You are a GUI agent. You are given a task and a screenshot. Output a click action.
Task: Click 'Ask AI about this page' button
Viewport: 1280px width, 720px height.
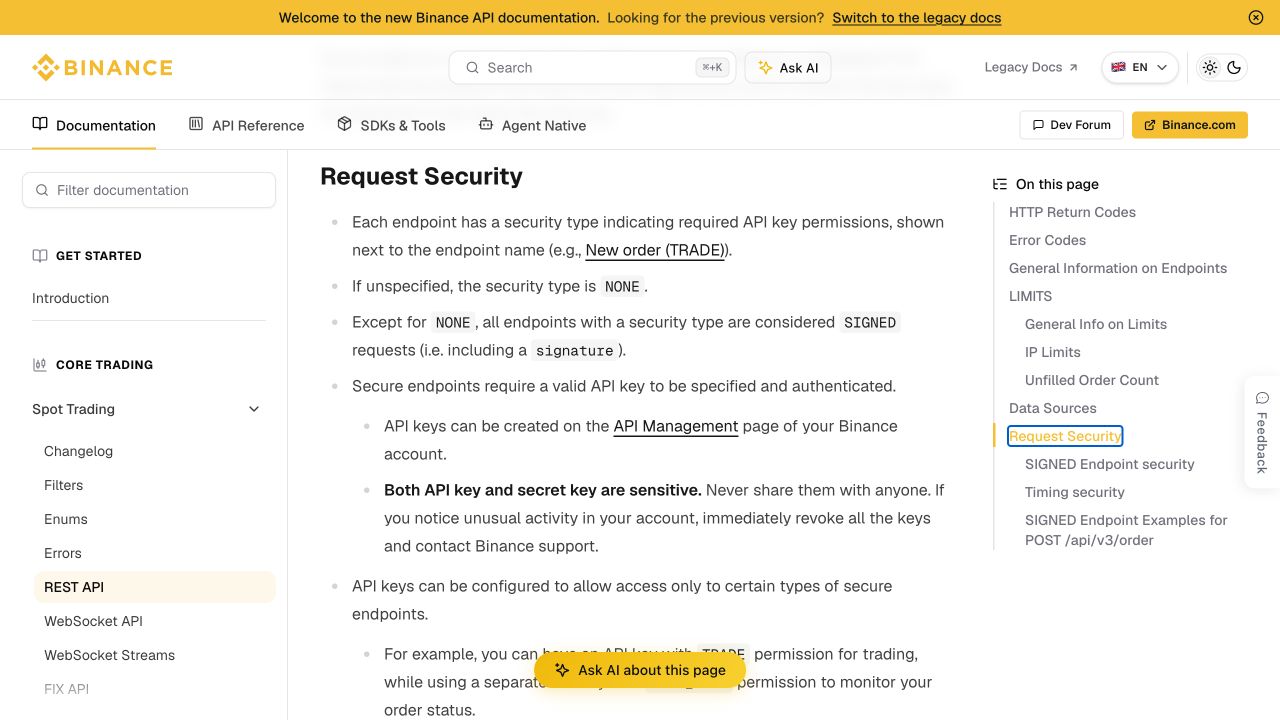[x=640, y=670]
